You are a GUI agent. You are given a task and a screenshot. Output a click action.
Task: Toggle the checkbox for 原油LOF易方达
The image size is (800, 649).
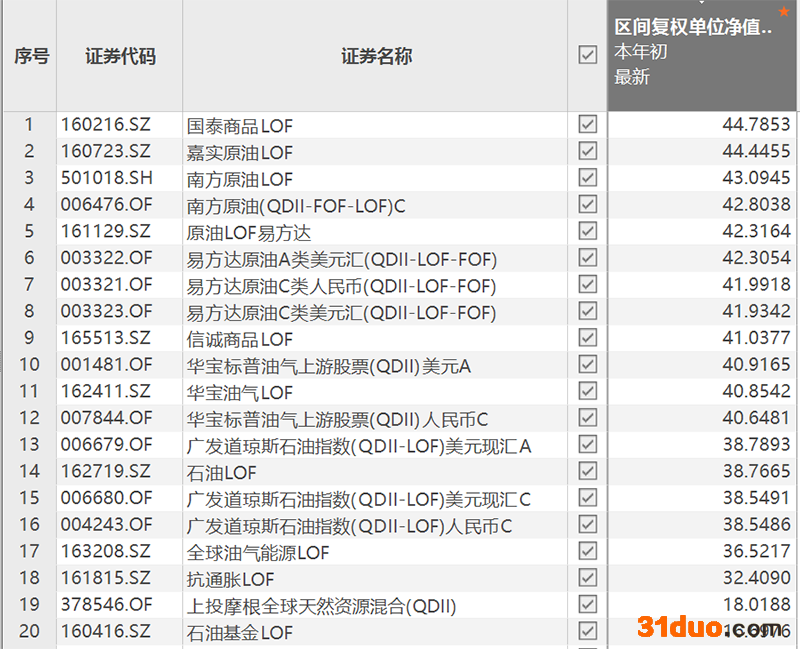tap(587, 231)
